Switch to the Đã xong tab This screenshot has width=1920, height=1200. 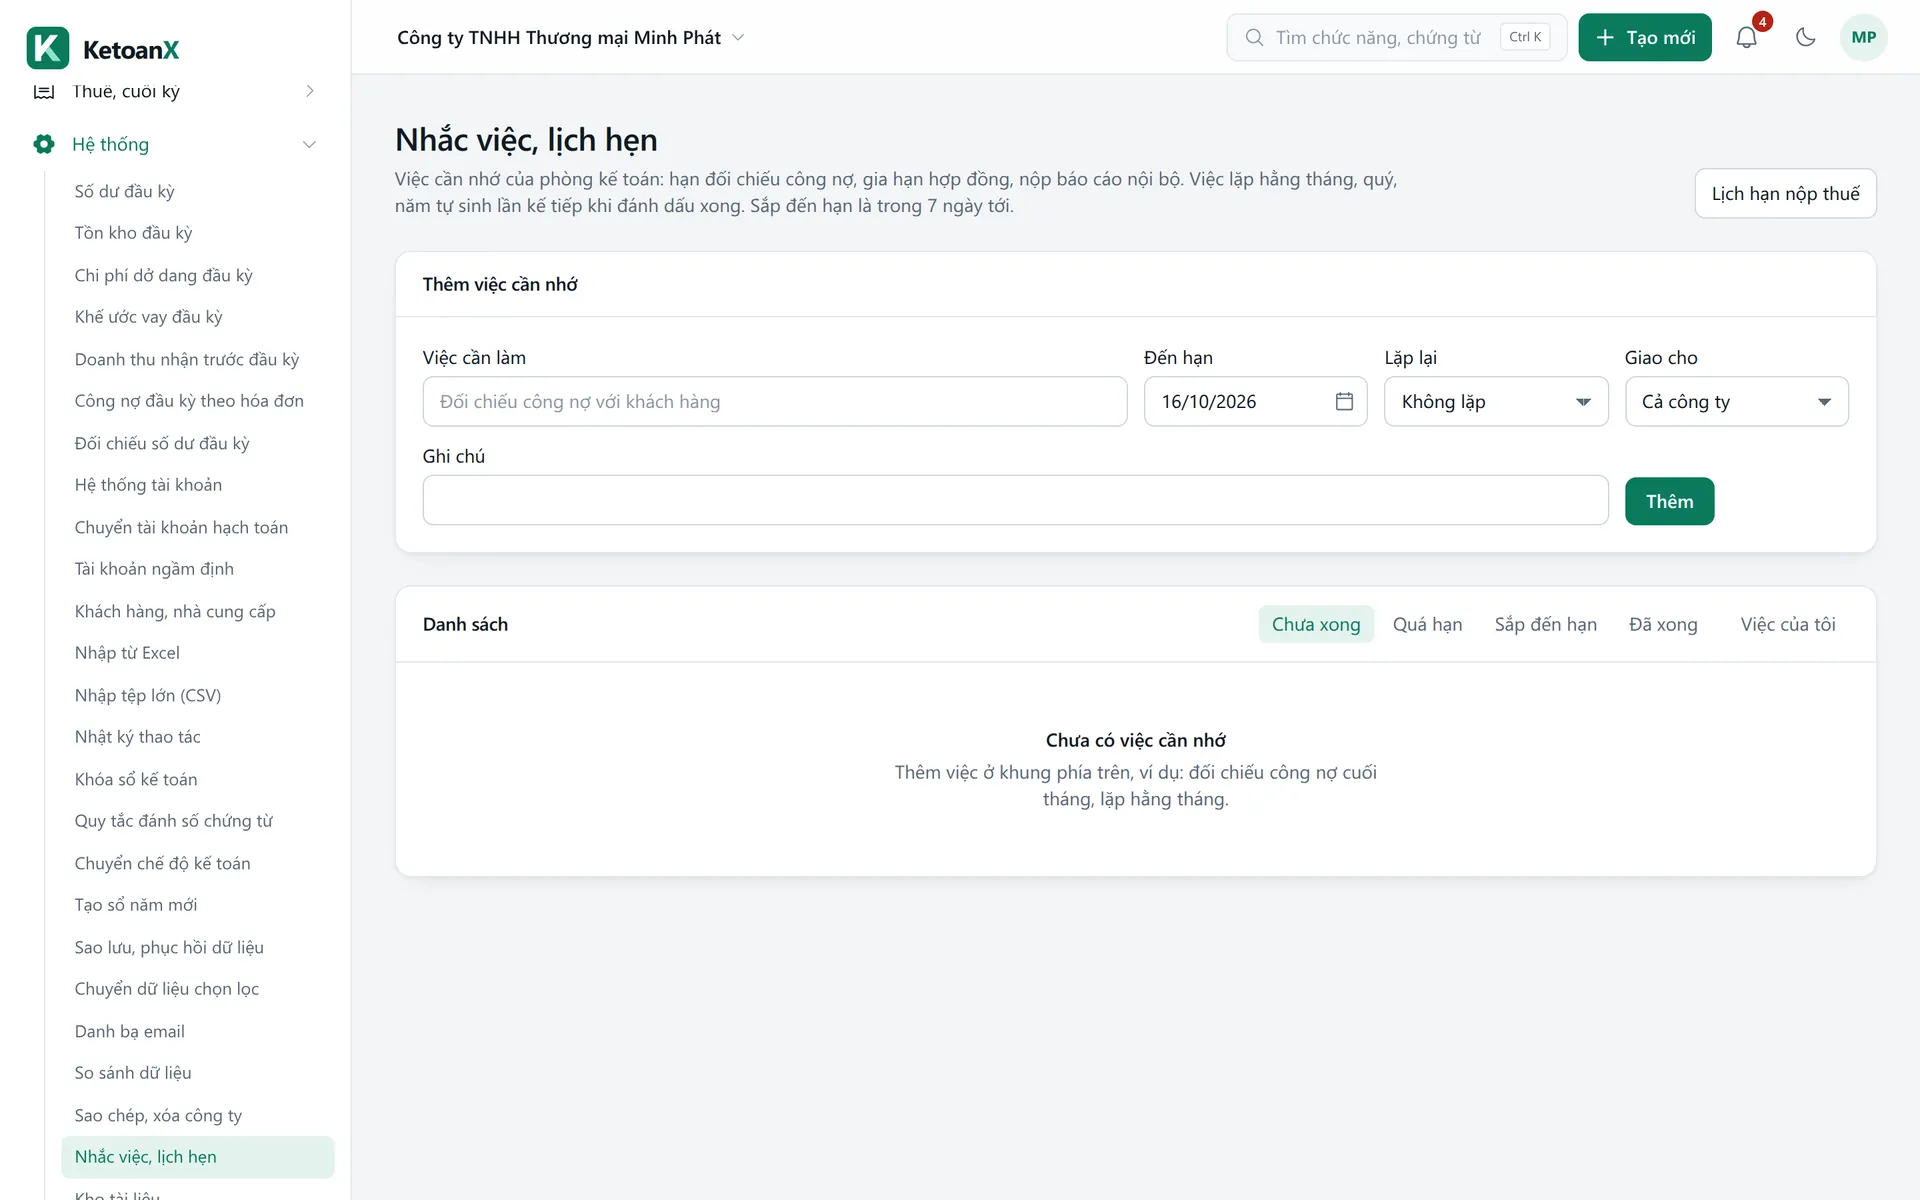(x=1663, y=624)
